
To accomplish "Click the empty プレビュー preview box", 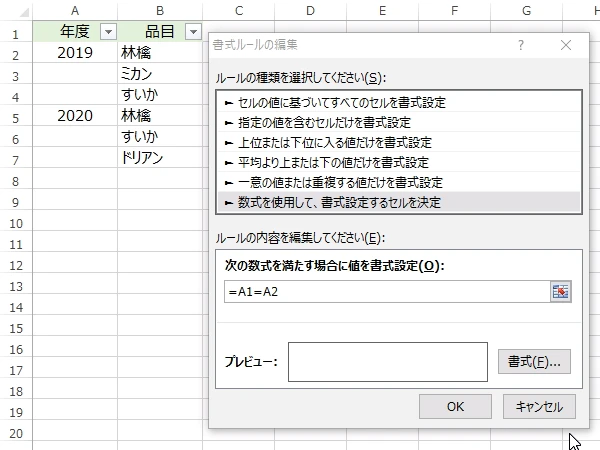I will coord(388,362).
